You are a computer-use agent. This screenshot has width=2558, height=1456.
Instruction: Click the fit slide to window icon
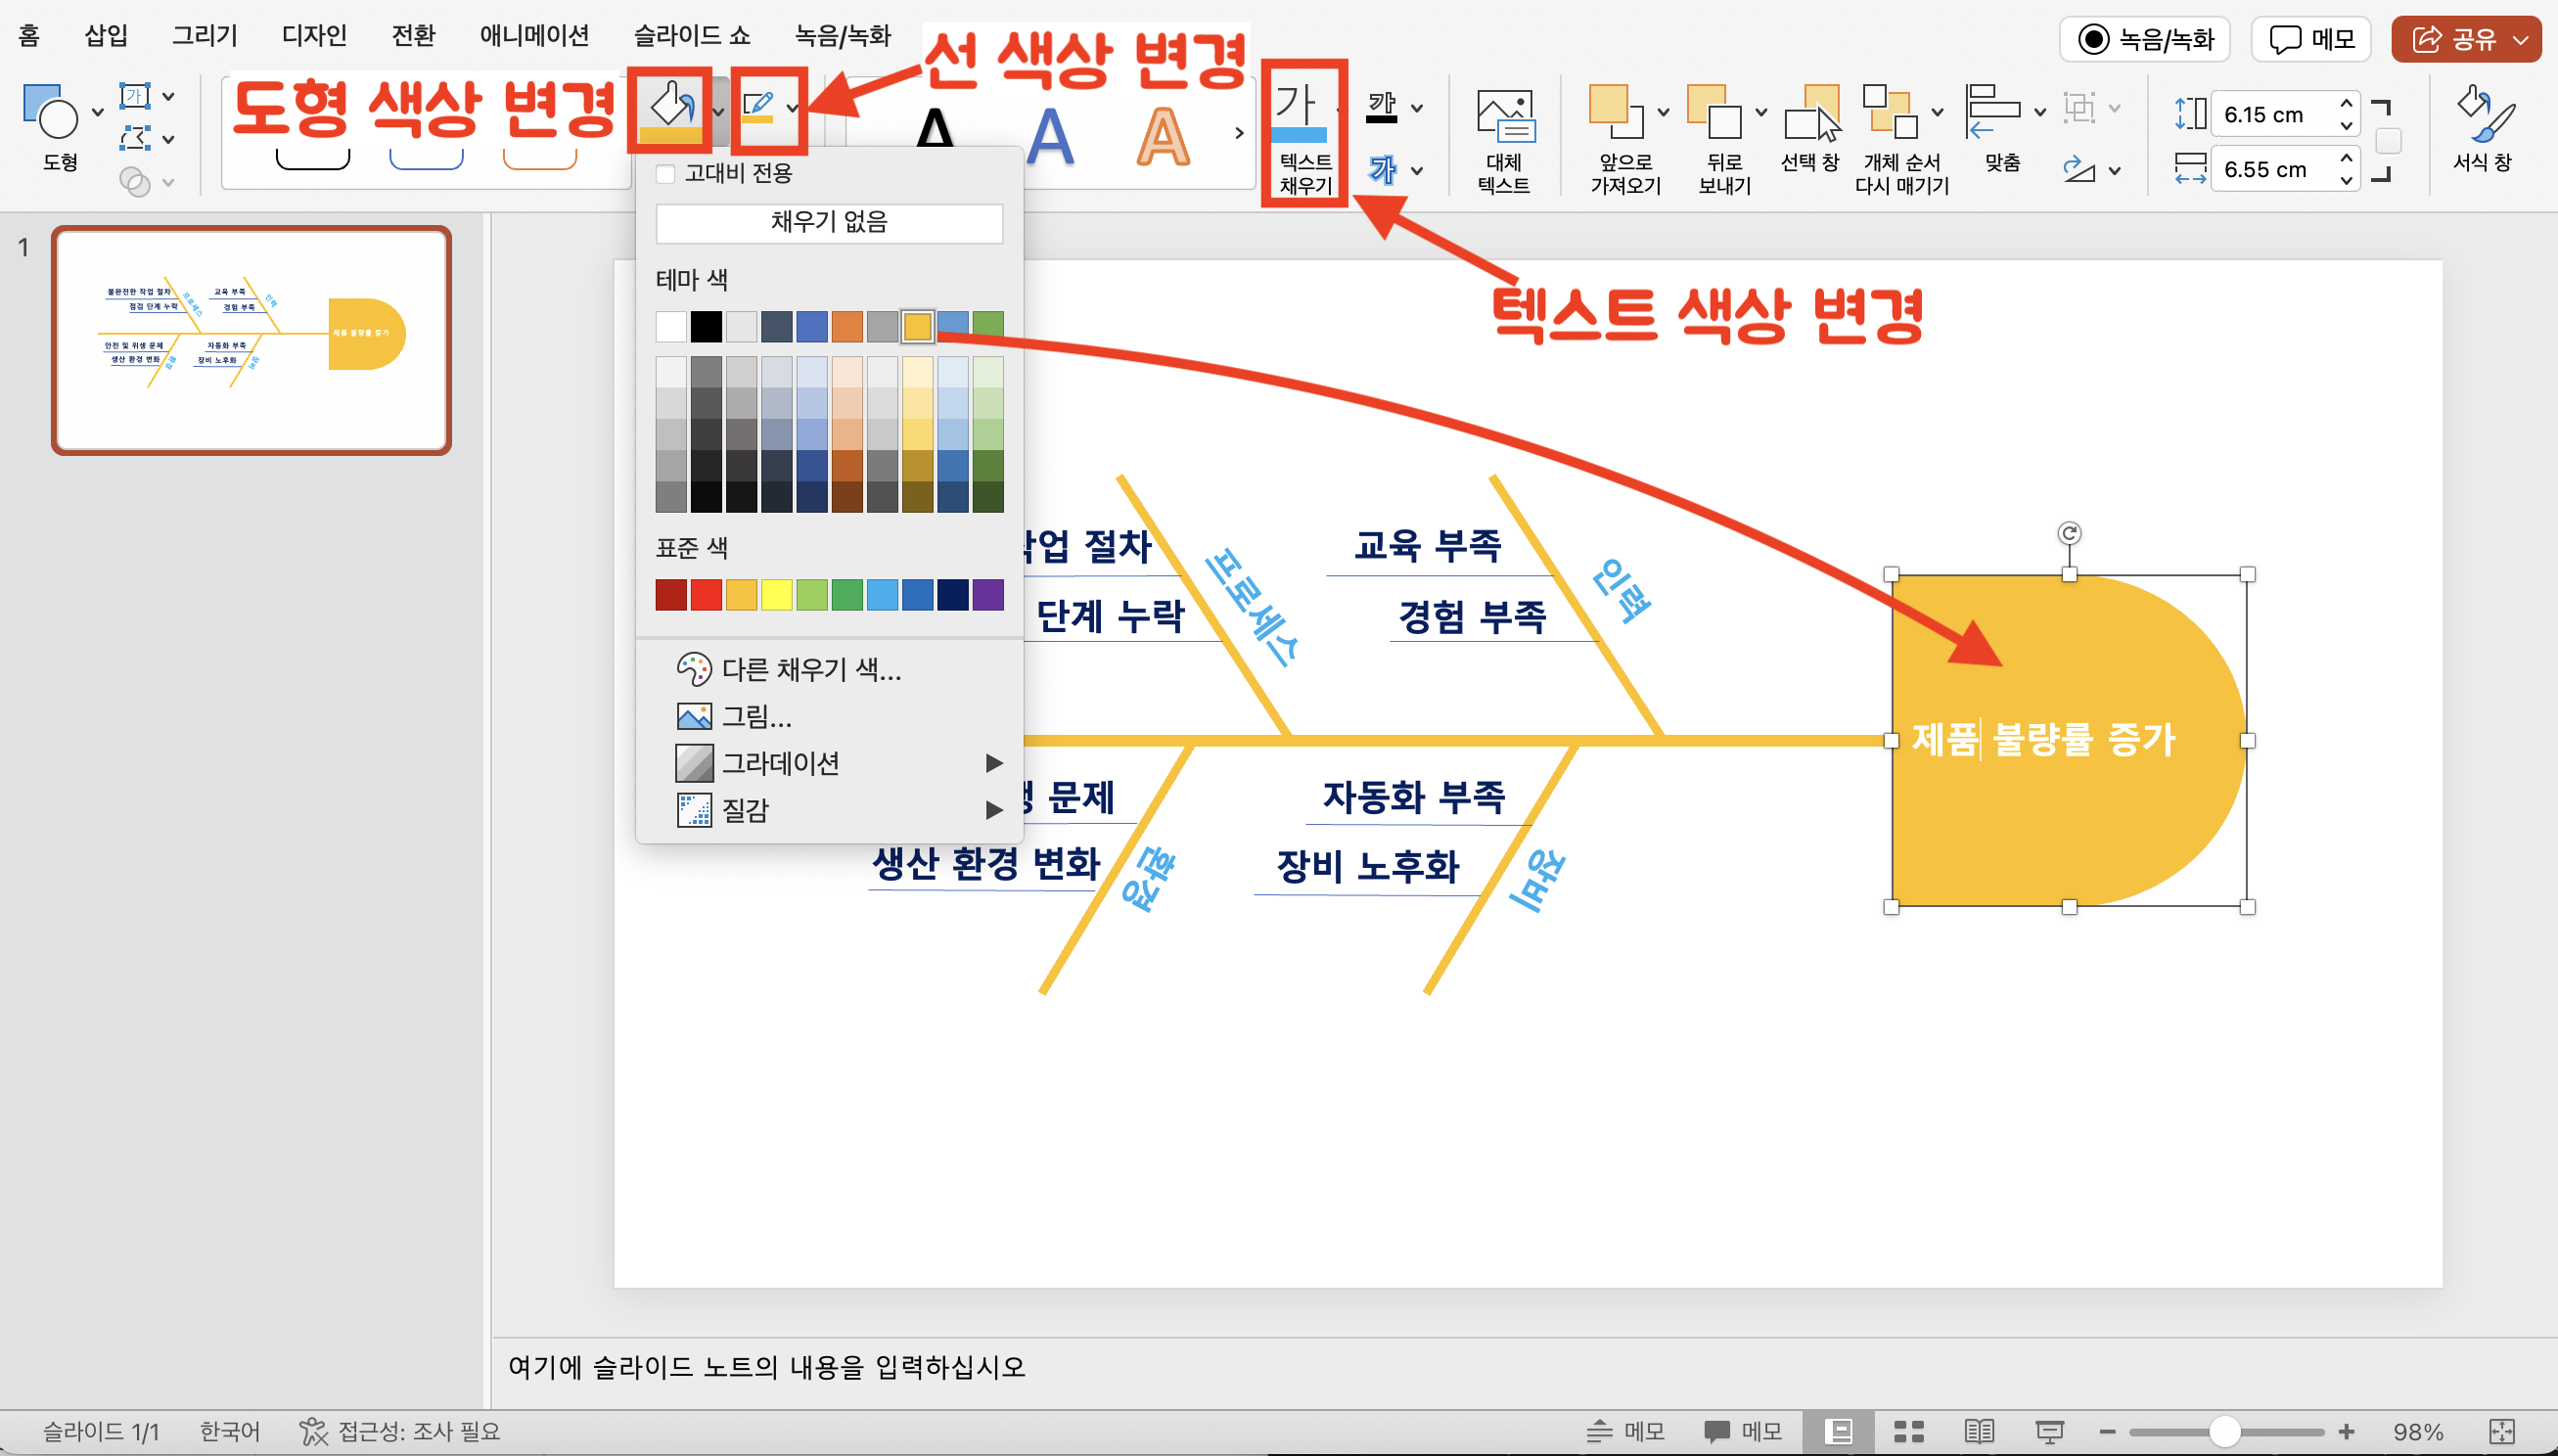(x=2502, y=1432)
